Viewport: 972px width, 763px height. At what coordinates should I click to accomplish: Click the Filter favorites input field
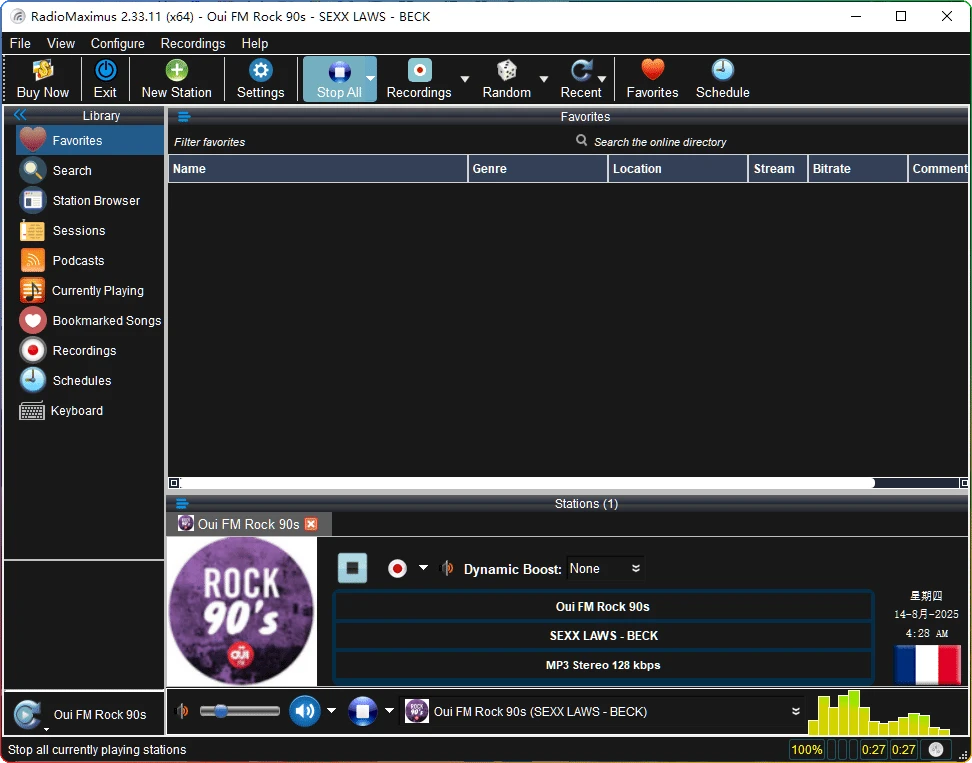point(369,142)
